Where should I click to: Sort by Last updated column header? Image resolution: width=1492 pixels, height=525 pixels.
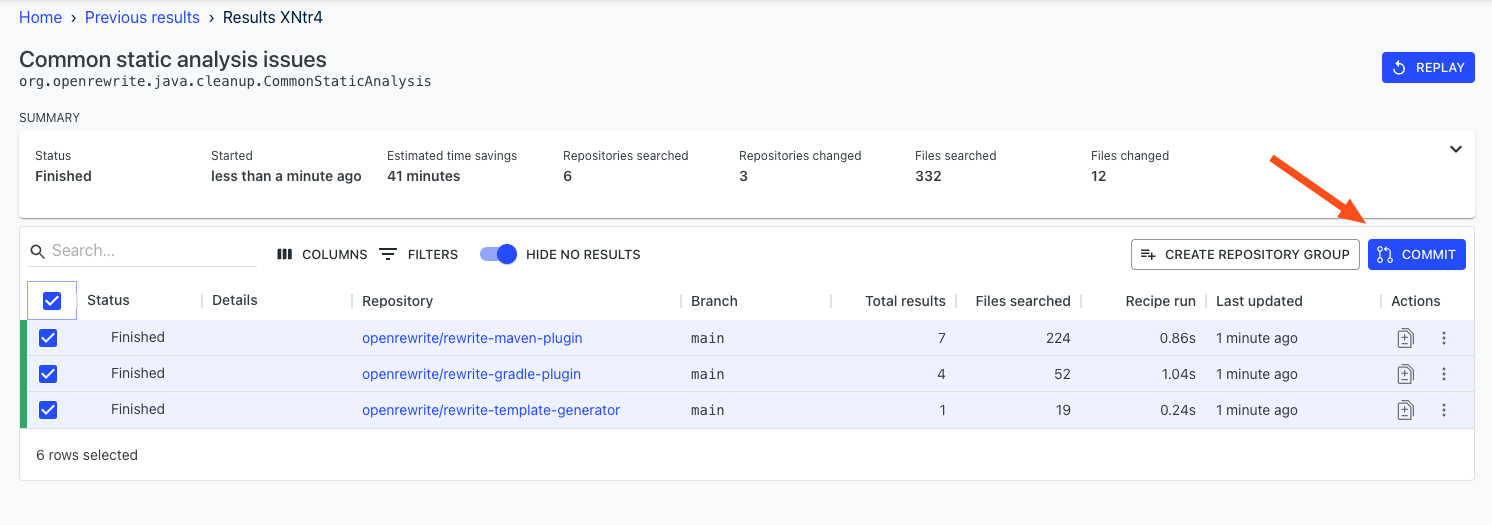click(x=1259, y=301)
